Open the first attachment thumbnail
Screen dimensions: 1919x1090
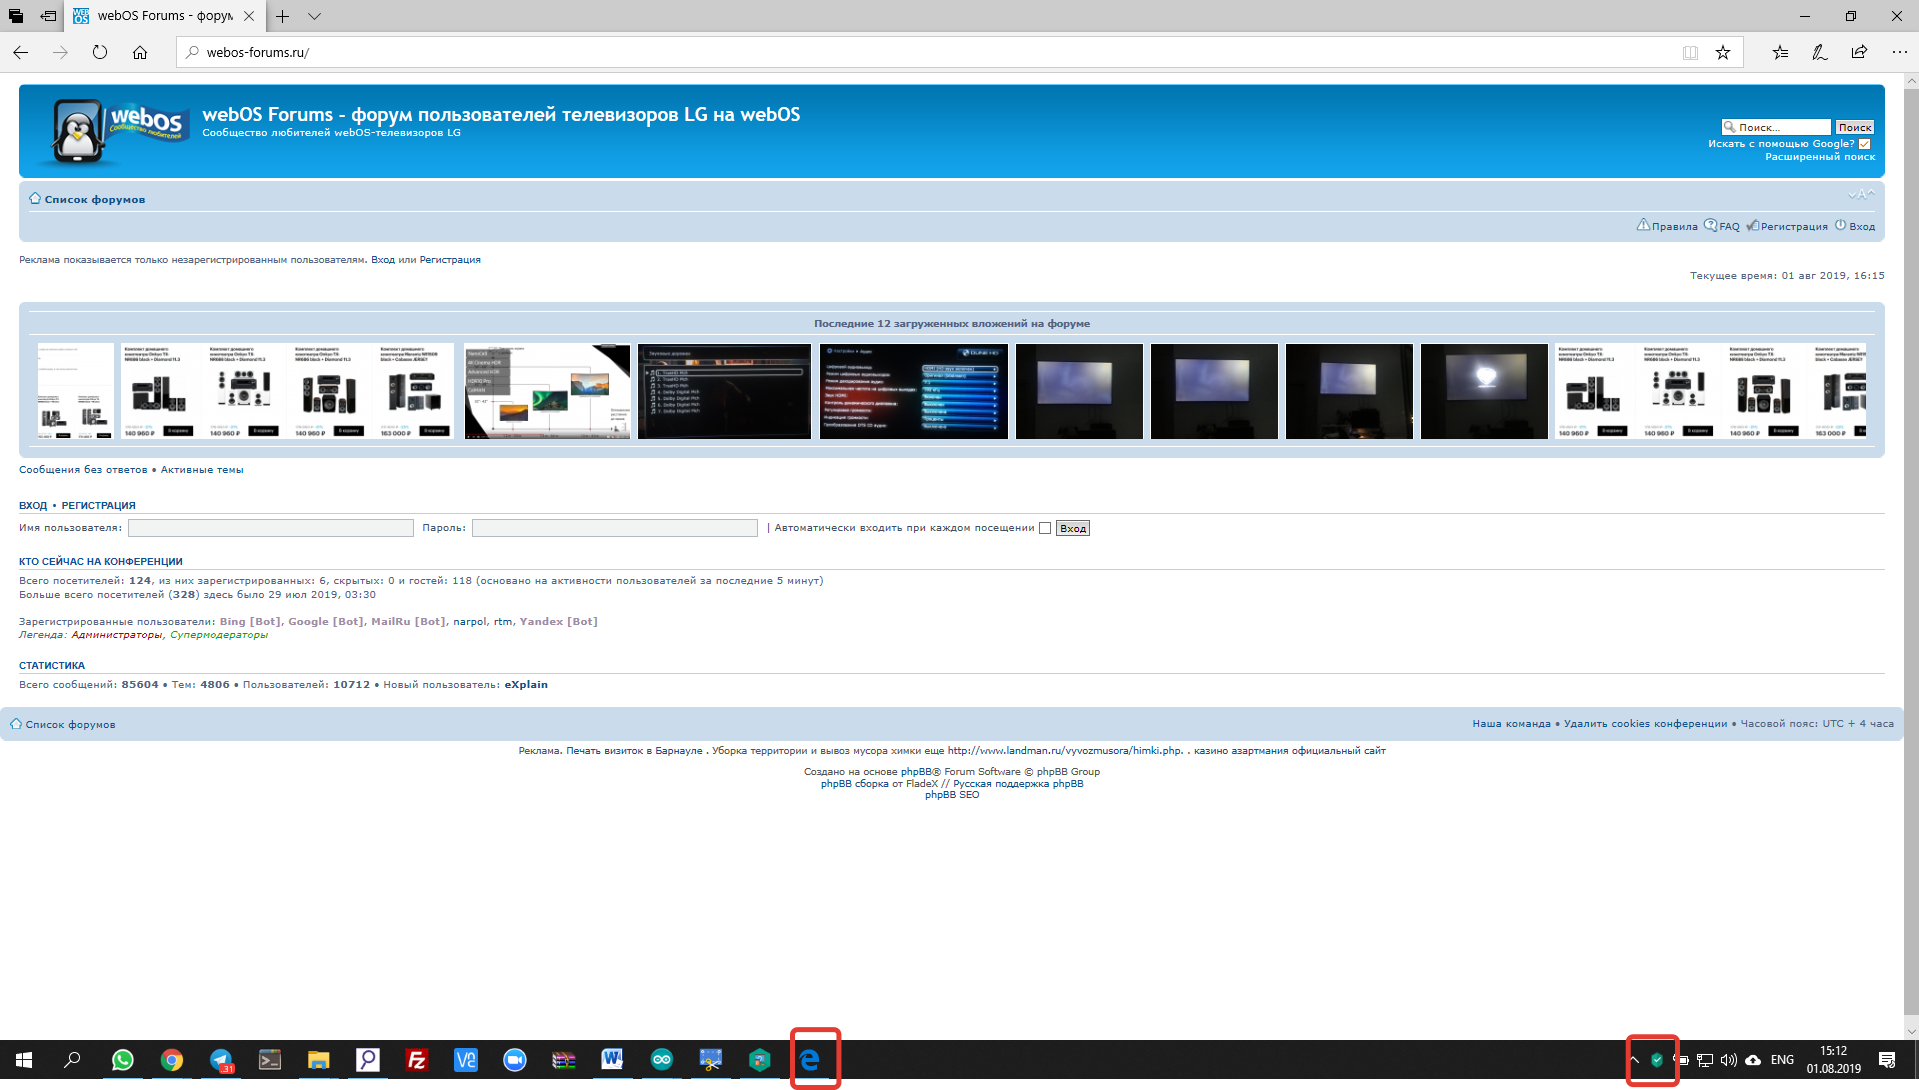pyautogui.click(x=76, y=391)
